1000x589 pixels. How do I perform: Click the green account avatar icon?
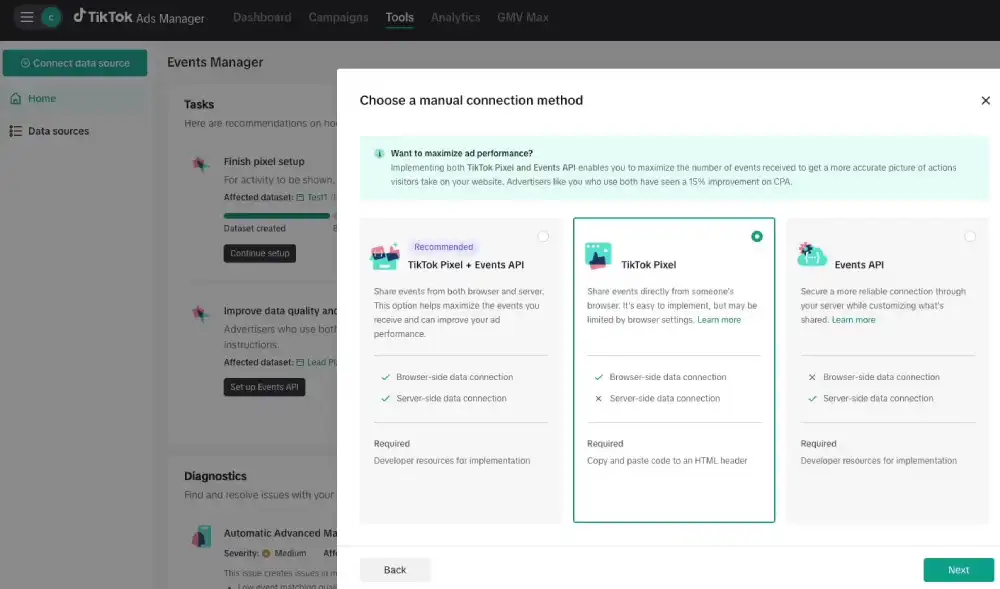pos(50,18)
